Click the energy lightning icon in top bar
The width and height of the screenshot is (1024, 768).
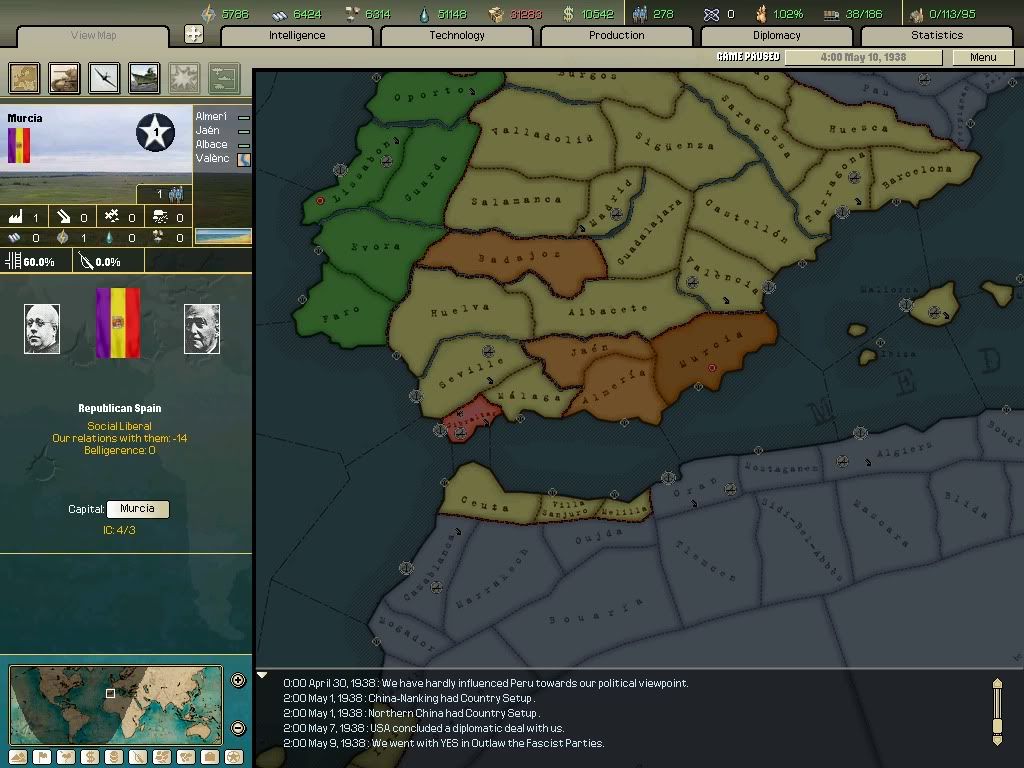[x=208, y=14]
